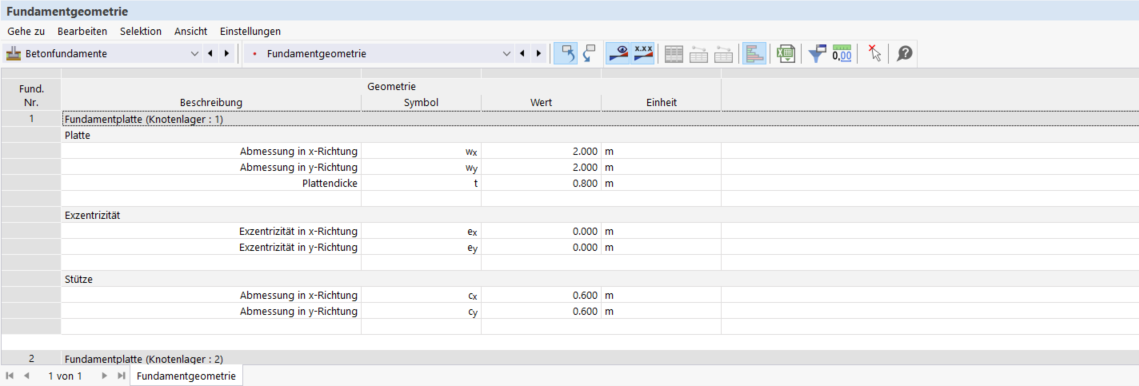Click the Stütze section heading
1139x386 pixels.
coord(78,279)
